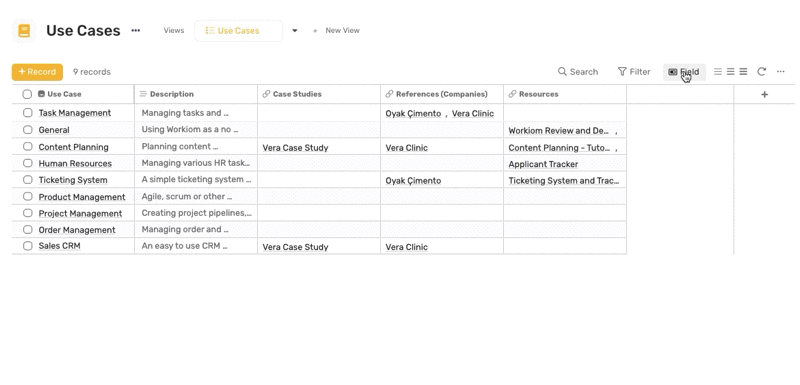Open the Project Management record
800x385 pixels.
(80, 213)
